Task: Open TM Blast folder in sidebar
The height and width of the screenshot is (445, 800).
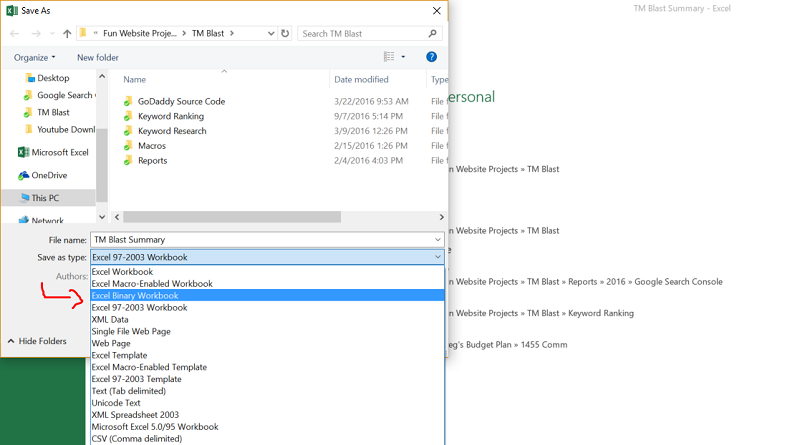Action: pyautogui.click(x=47, y=112)
